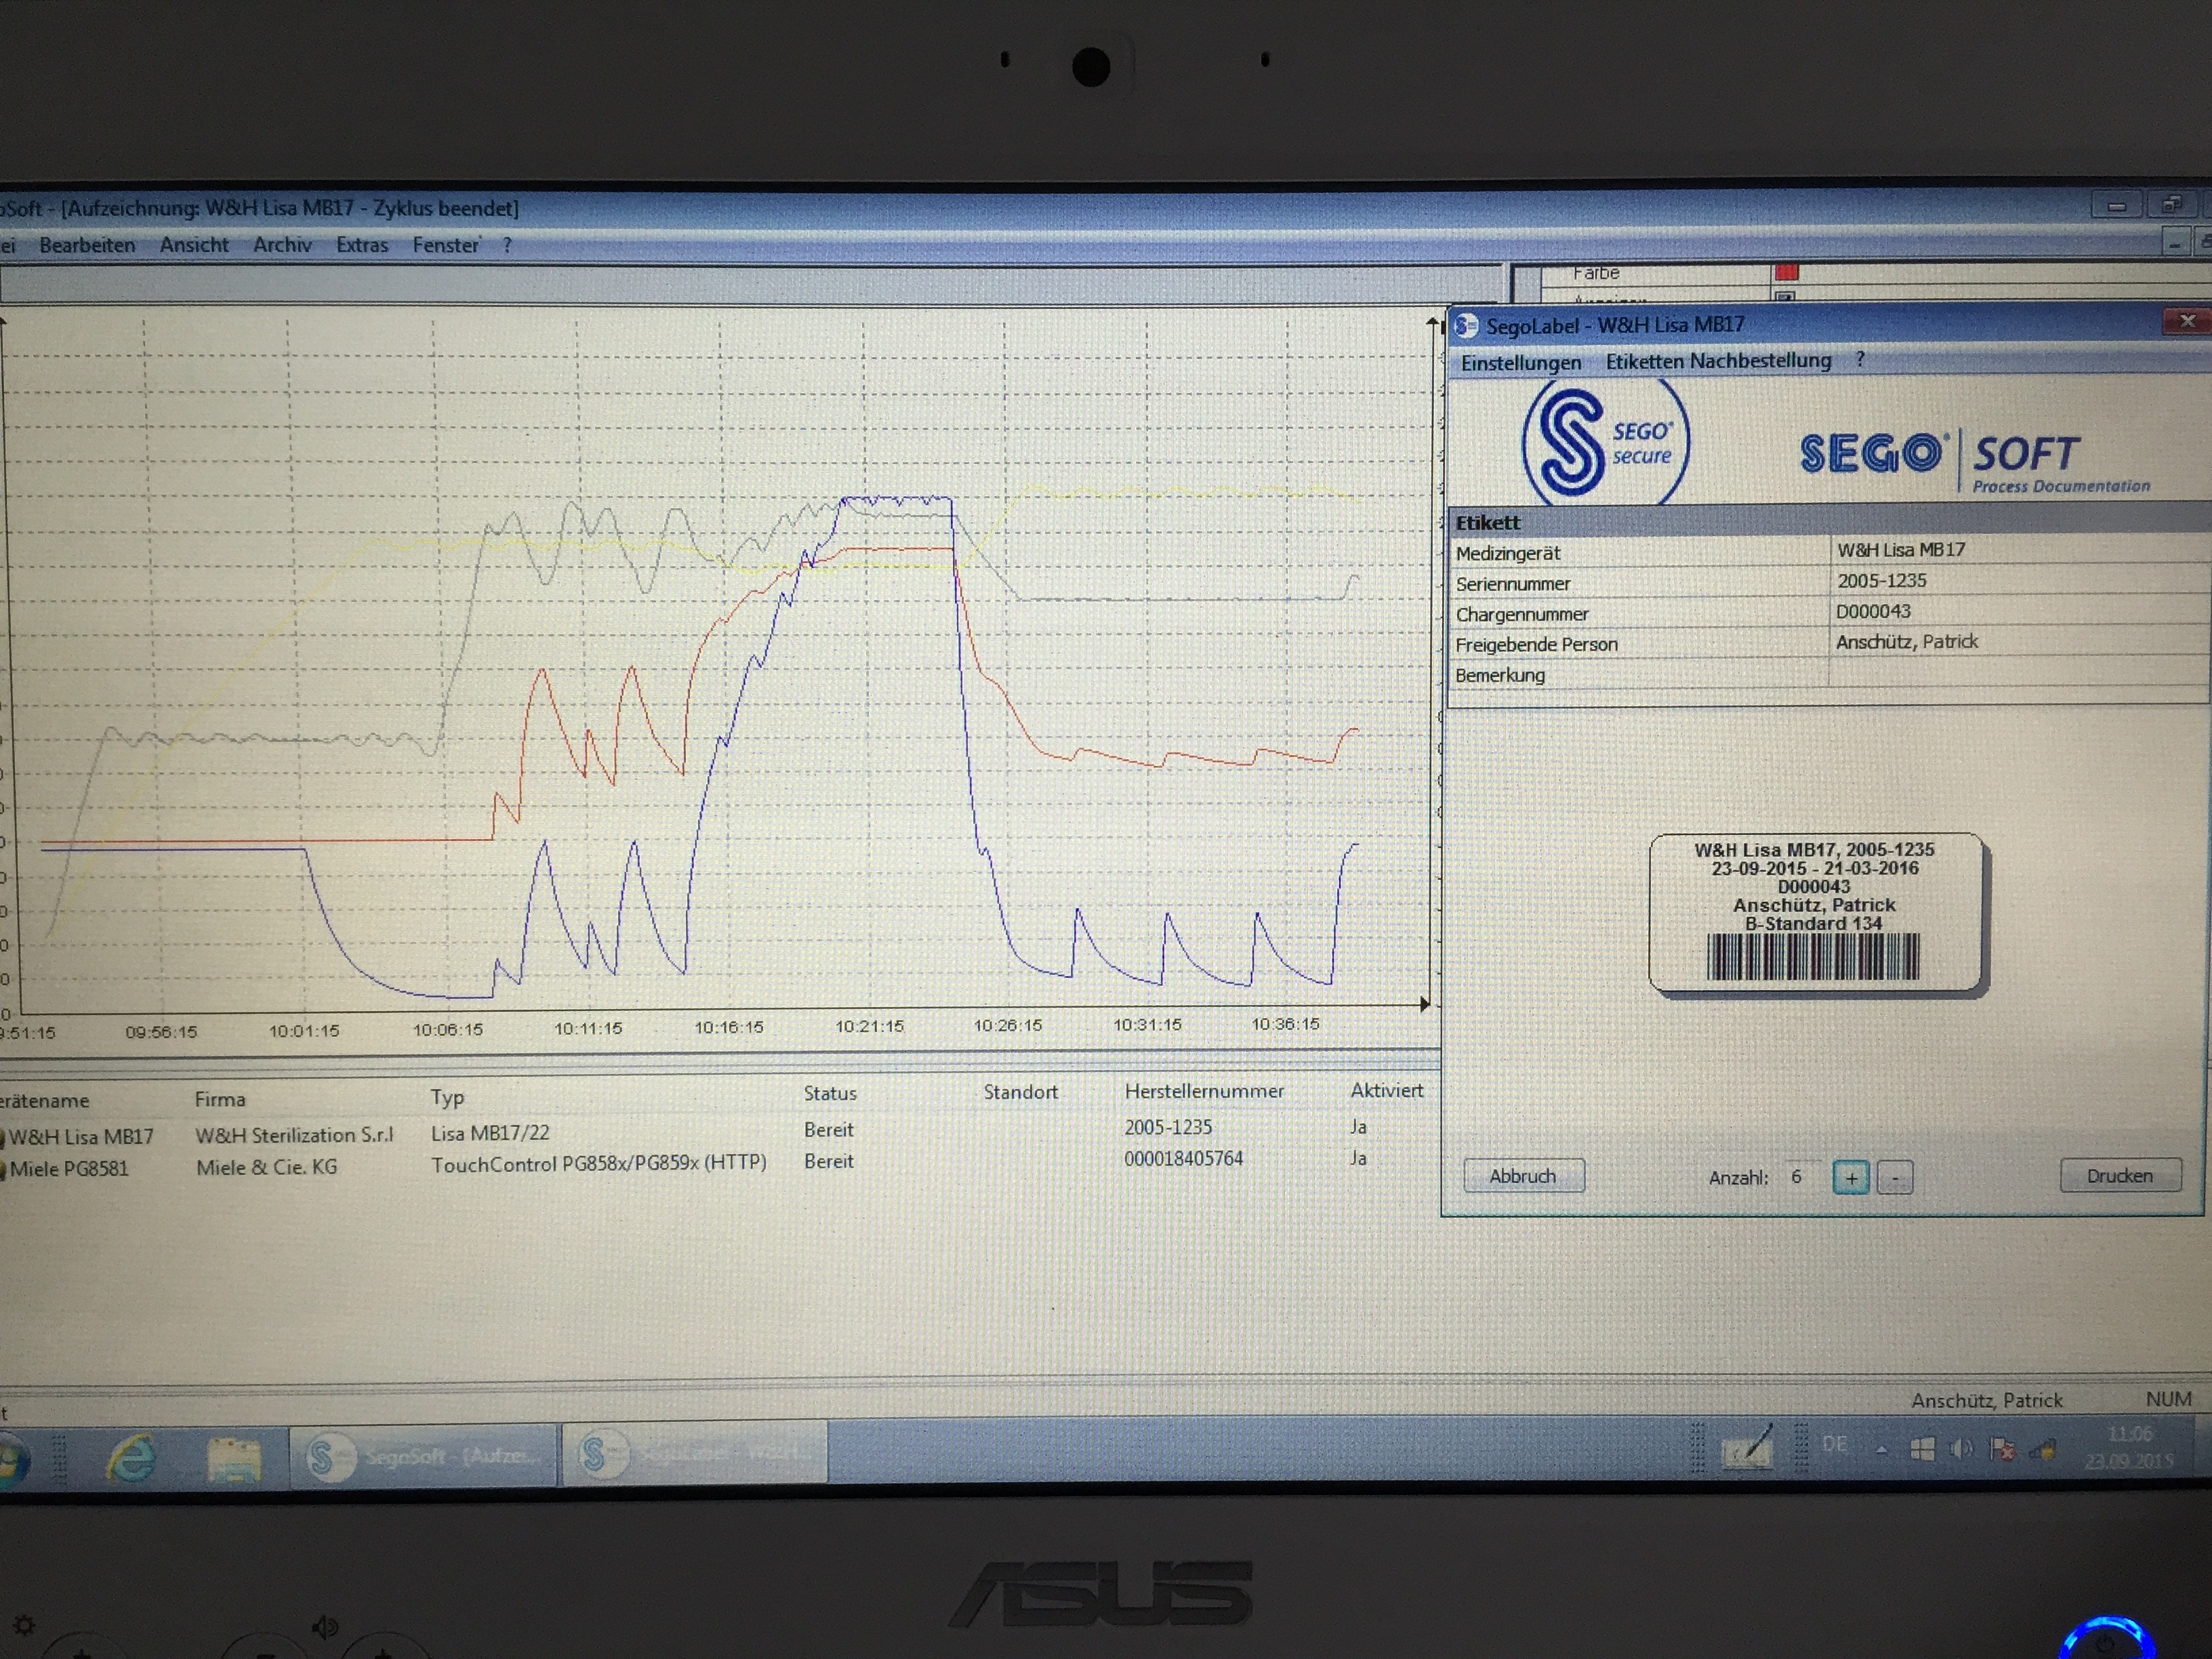This screenshot has width=2212, height=1659.
Task: Click the SEGO secure logo
Action: (x=1606, y=442)
